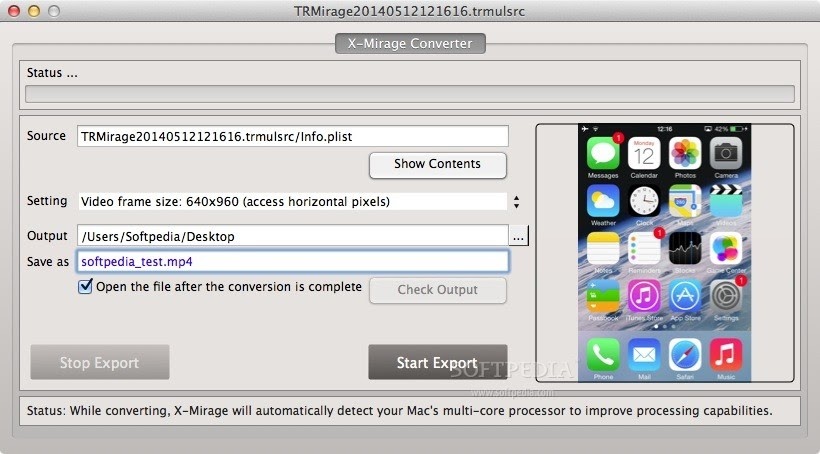Click the Camera icon in phone preview
The height and width of the screenshot is (454, 820).
click(x=726, y=153)
